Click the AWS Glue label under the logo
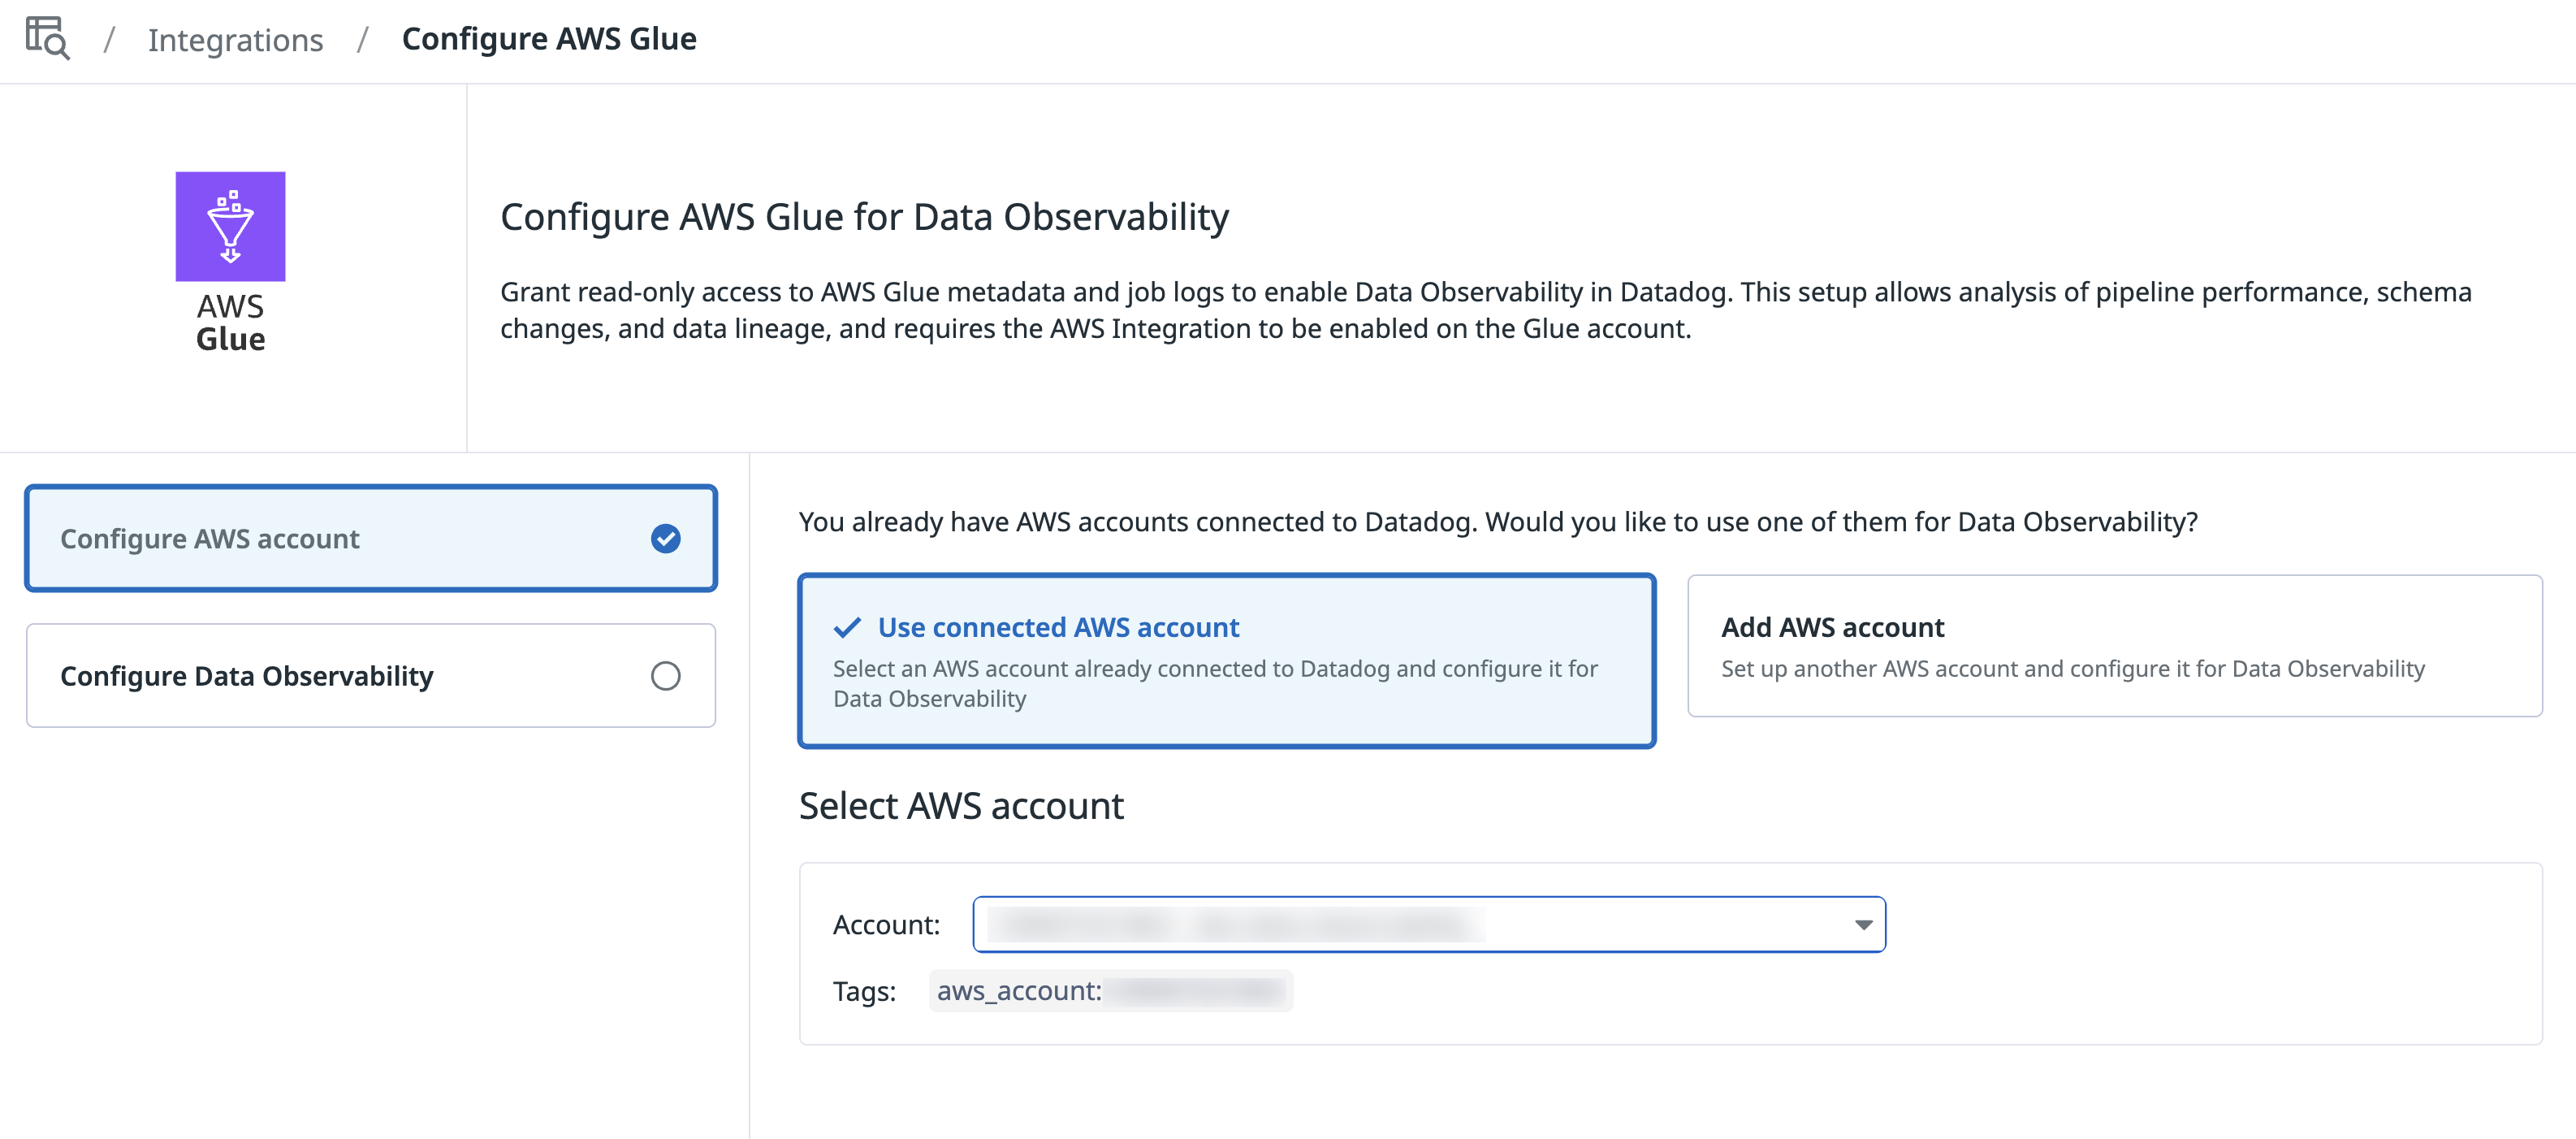The width and height of the screenshot is (2576, 1139). point(230,322)
